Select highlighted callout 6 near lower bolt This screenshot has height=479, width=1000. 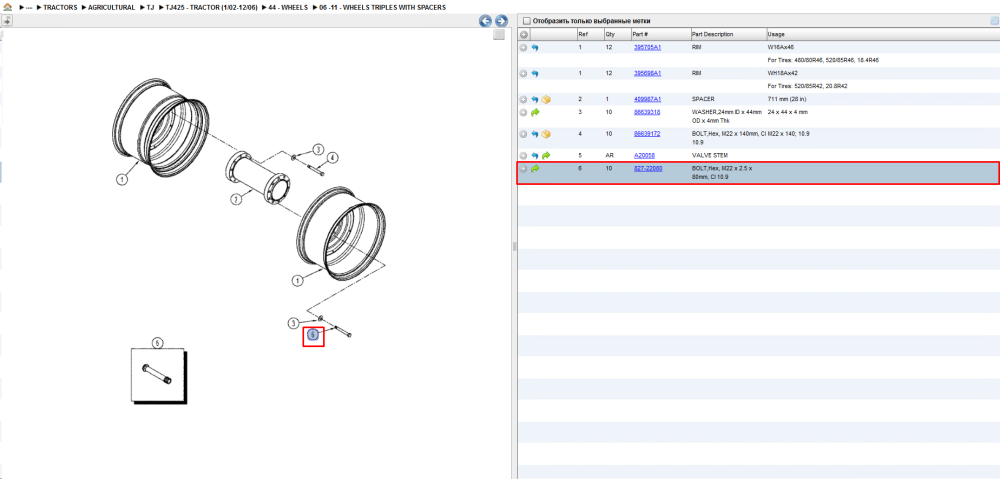click(312, 334)
